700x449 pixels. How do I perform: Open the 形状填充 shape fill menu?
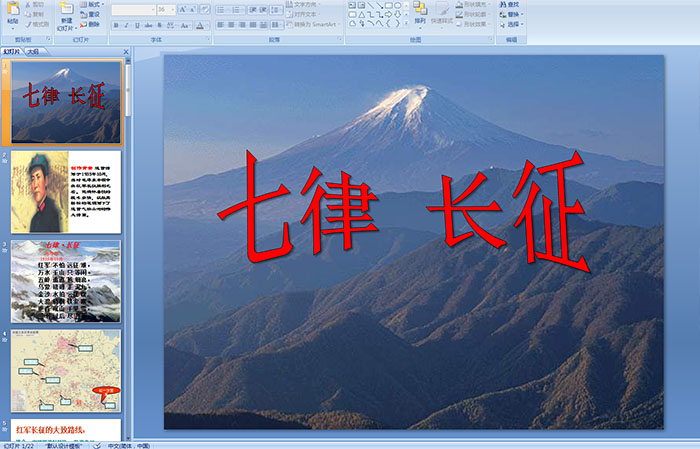pos(473,4)
